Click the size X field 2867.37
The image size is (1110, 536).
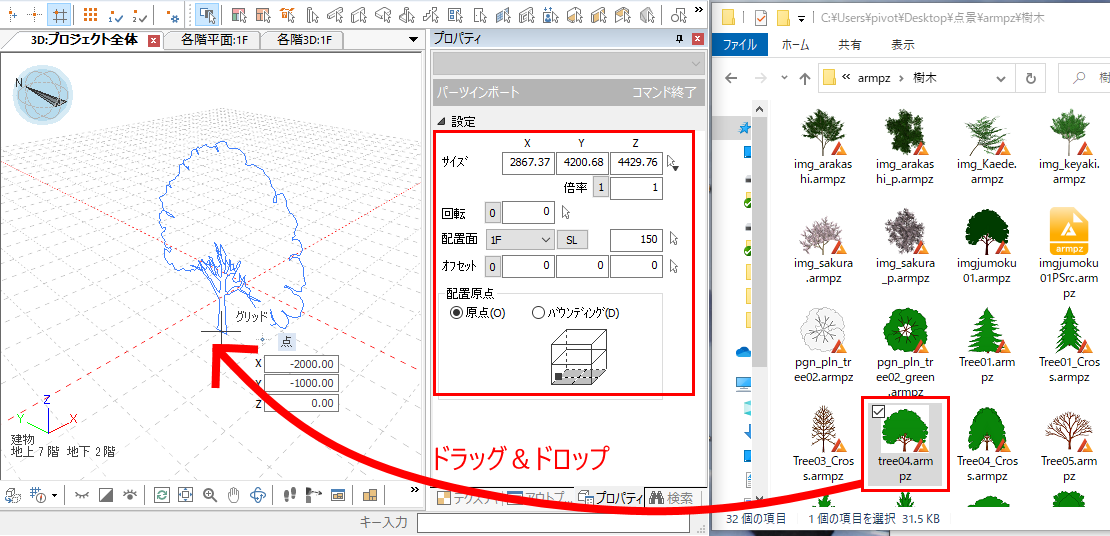point(527,163)
